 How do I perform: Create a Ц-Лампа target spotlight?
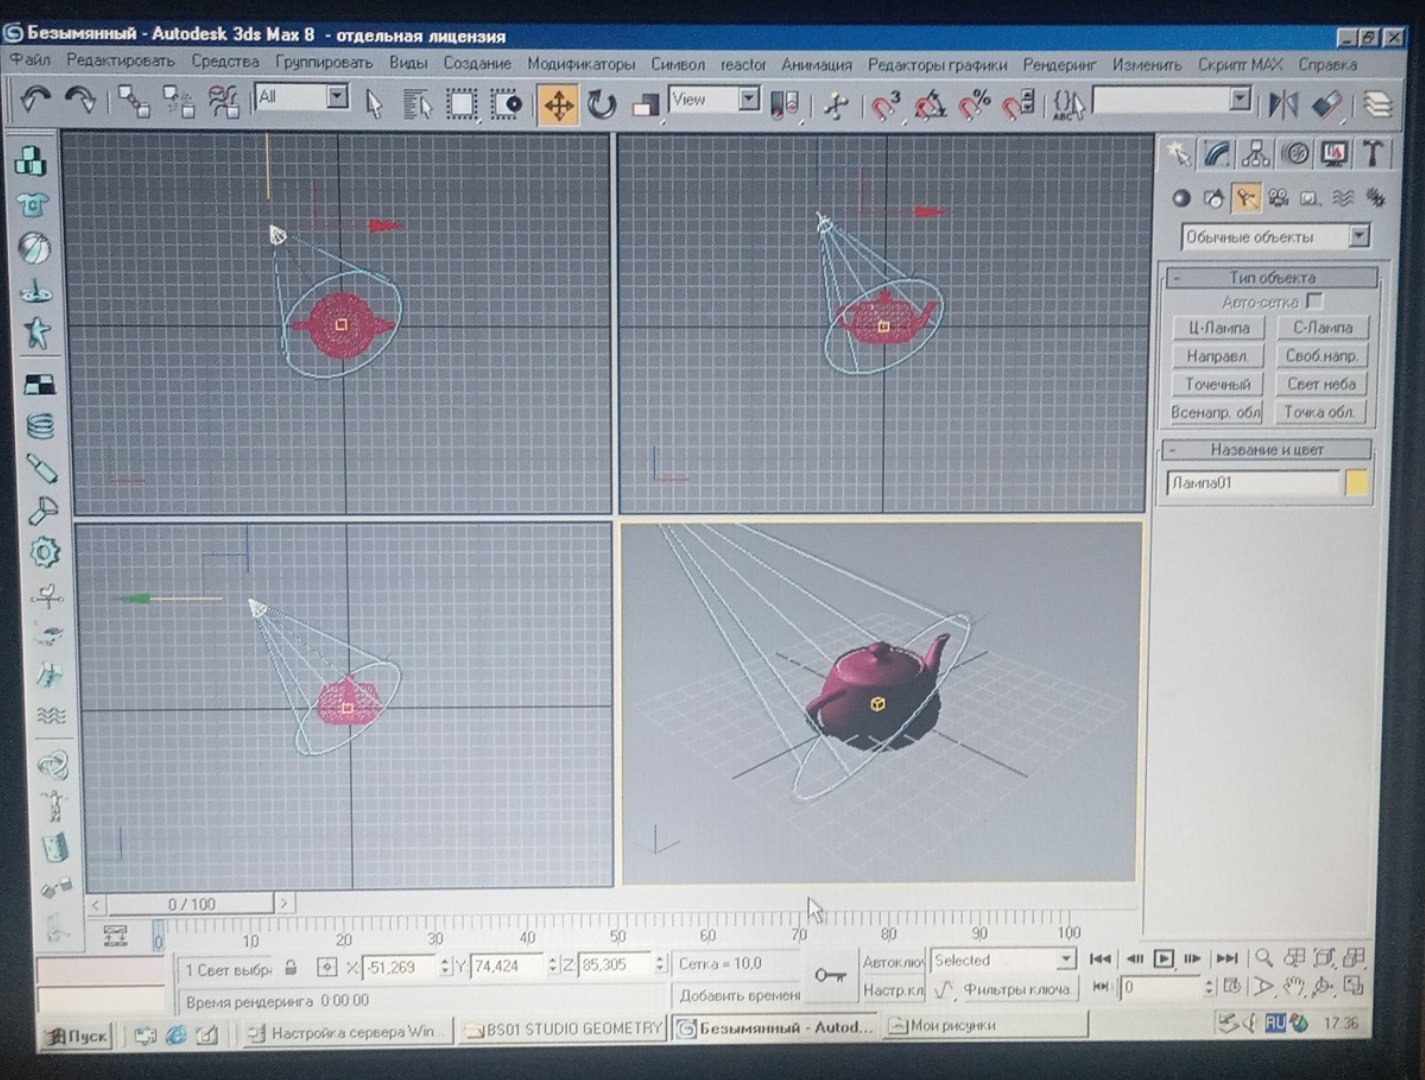[x=1218, y=328]
